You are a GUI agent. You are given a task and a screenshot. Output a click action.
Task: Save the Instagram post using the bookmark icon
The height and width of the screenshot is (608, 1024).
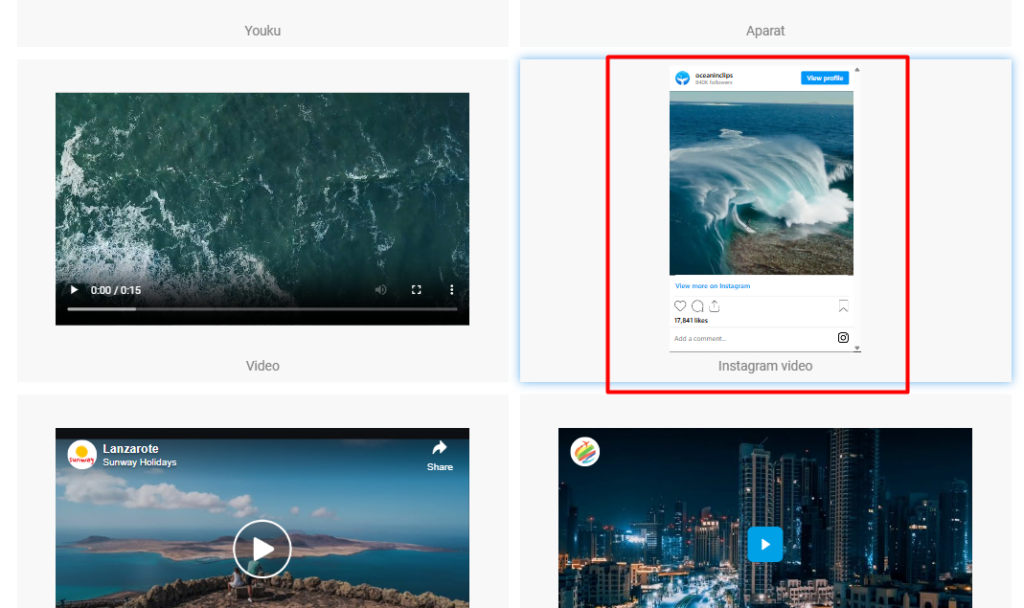click(843, 306)
